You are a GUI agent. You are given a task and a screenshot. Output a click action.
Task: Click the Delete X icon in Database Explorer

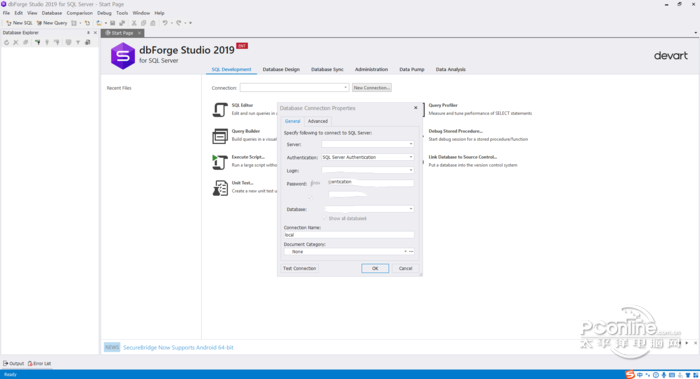coord(16,42)
